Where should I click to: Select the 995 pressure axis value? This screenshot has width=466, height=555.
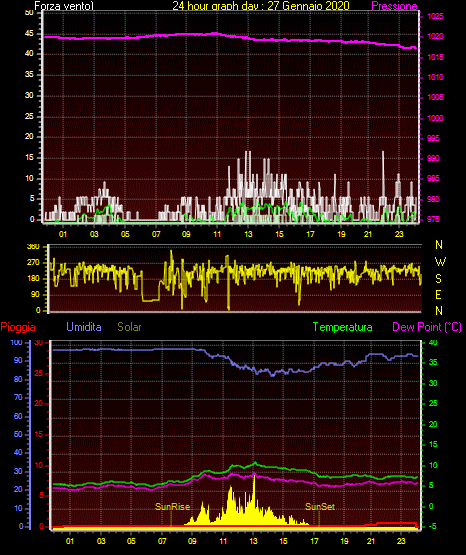tap(433, 138)
